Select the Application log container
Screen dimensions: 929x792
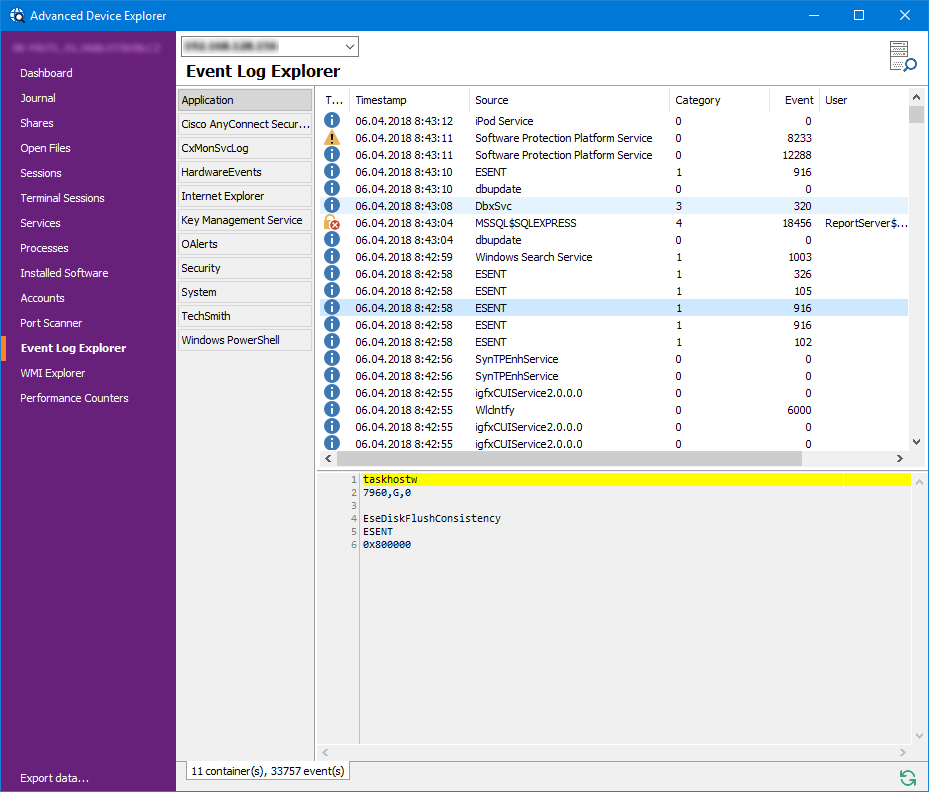[x=245, y=100]
